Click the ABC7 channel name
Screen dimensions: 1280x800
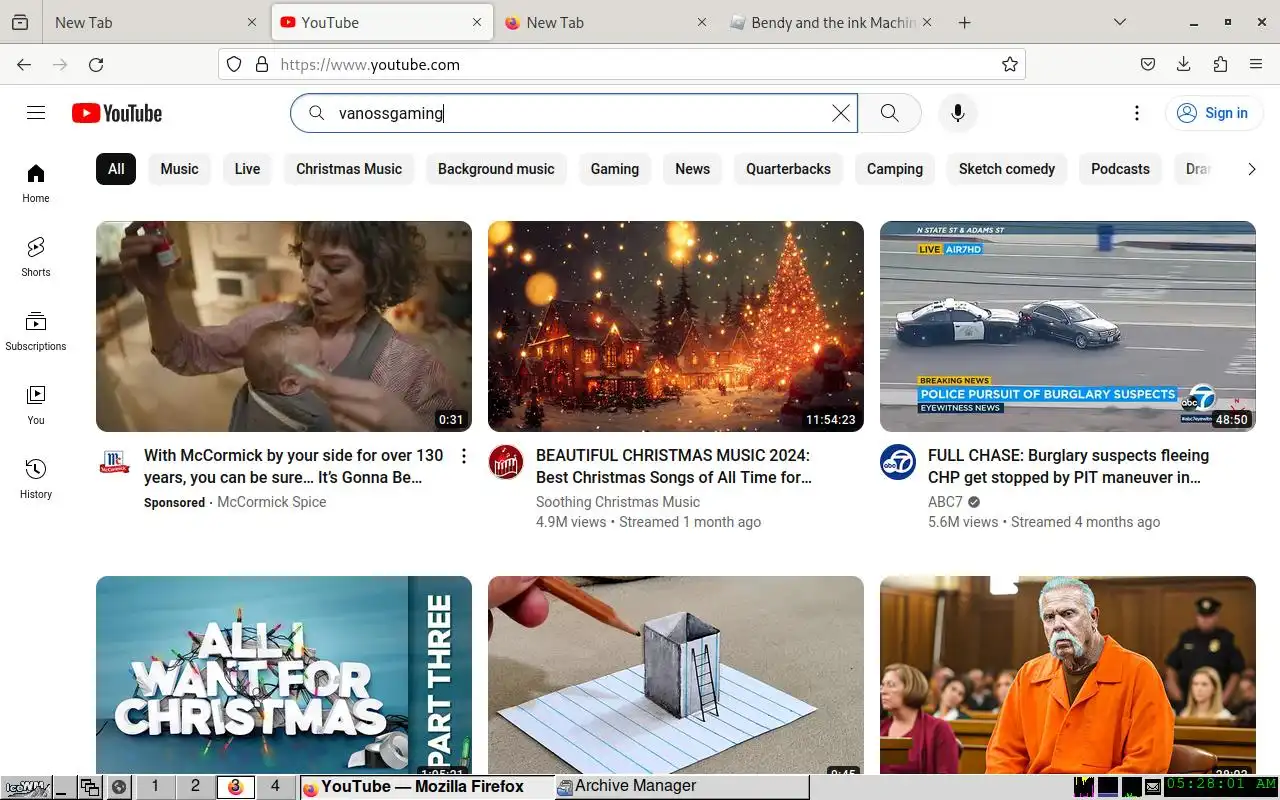[x=945, y=502]
